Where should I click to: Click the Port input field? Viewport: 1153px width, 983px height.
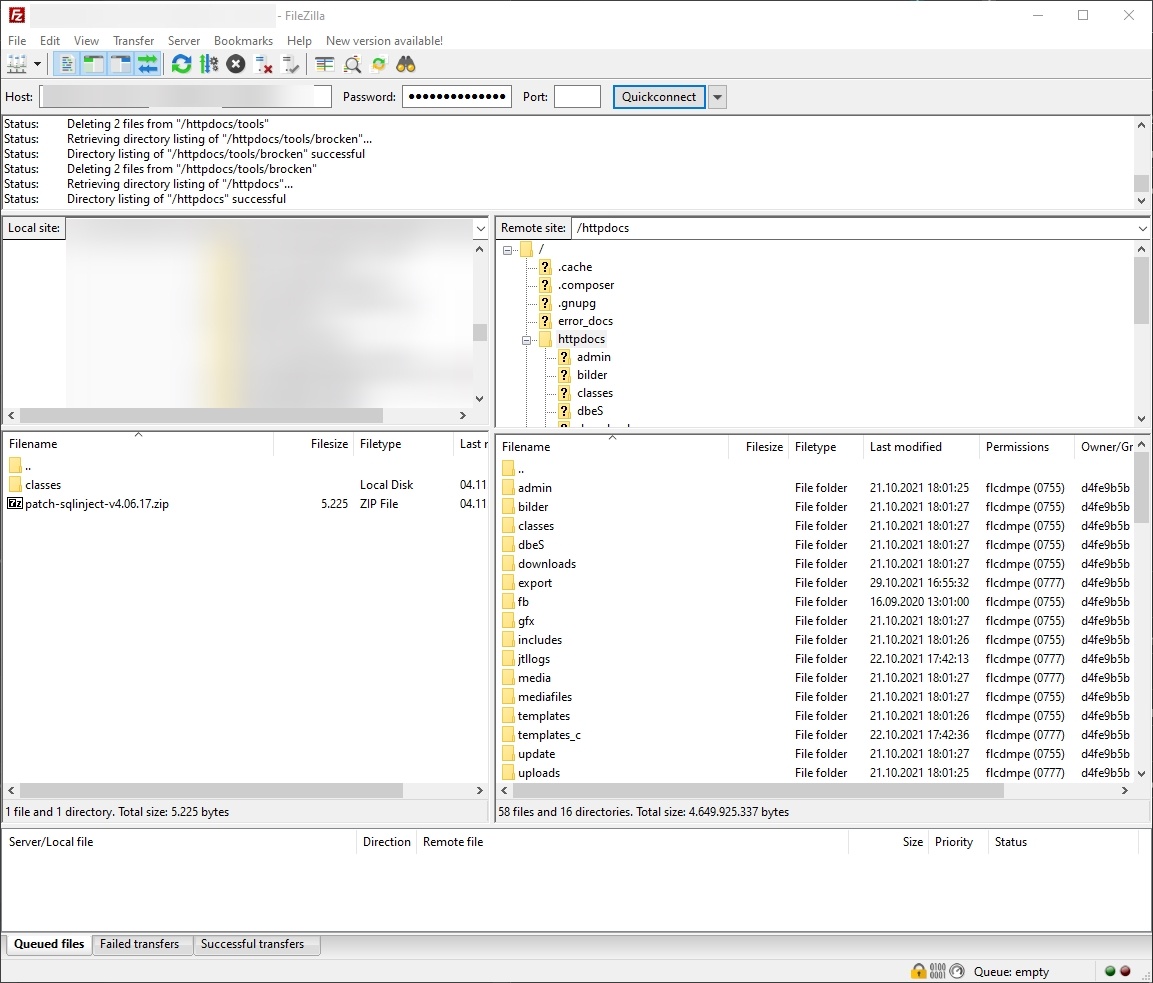coord(577,97)
